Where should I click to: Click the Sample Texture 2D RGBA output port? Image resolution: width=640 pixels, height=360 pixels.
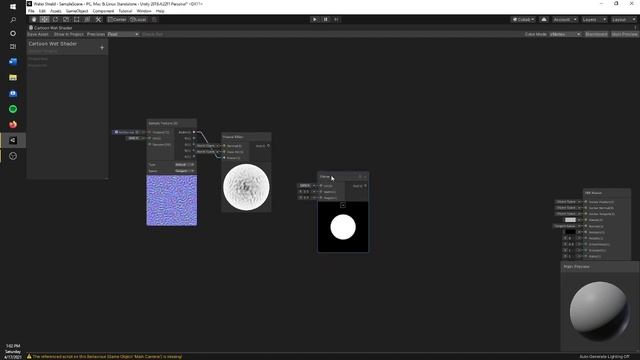pyautogui.click(x=194, y=132)
